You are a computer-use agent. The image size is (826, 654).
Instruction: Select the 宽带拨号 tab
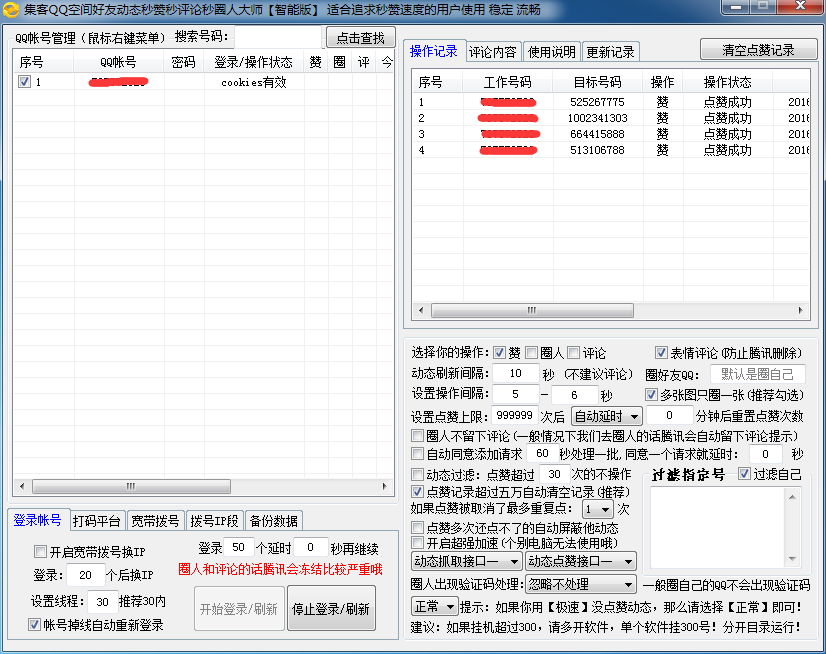155,521
